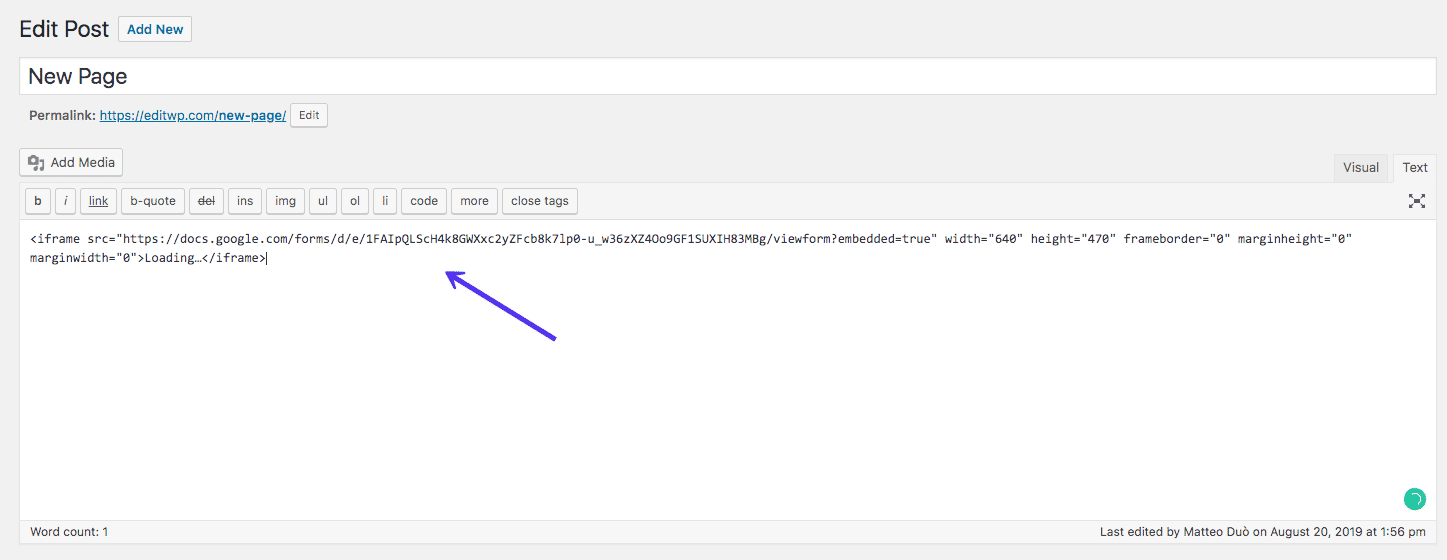Viewport: 1447px width, 560px height.
Task: Switch to the Visual editor tab
Action: point(1360,168)
